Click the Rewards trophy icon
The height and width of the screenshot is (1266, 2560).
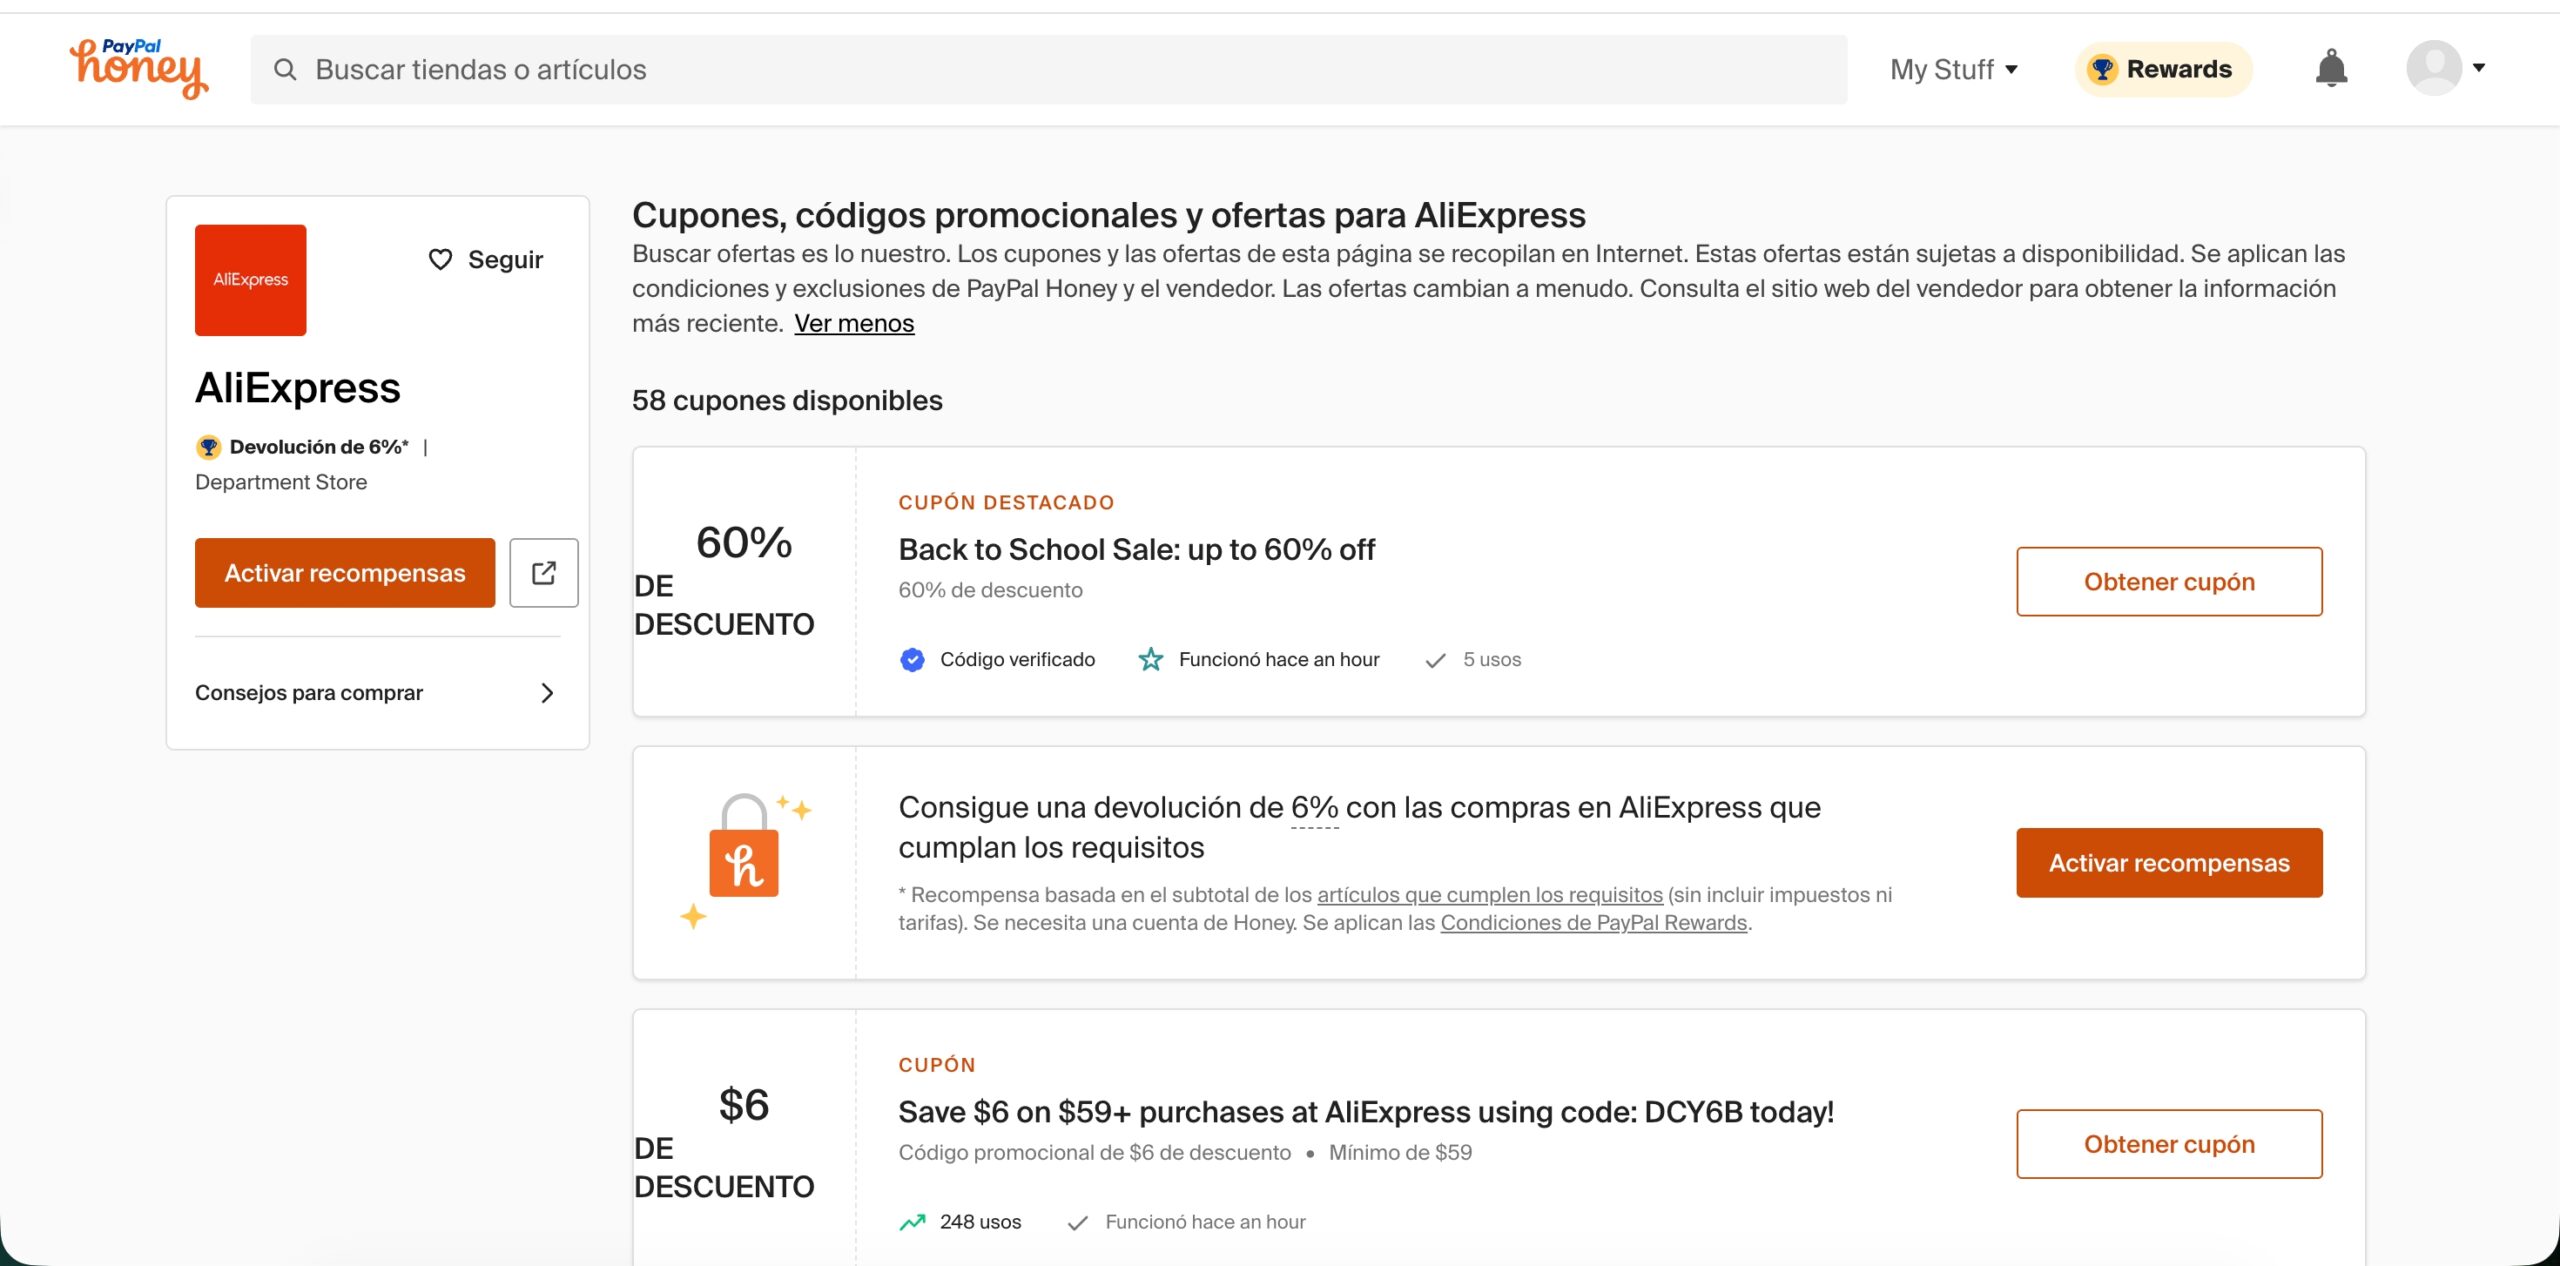click(2102, 69)
